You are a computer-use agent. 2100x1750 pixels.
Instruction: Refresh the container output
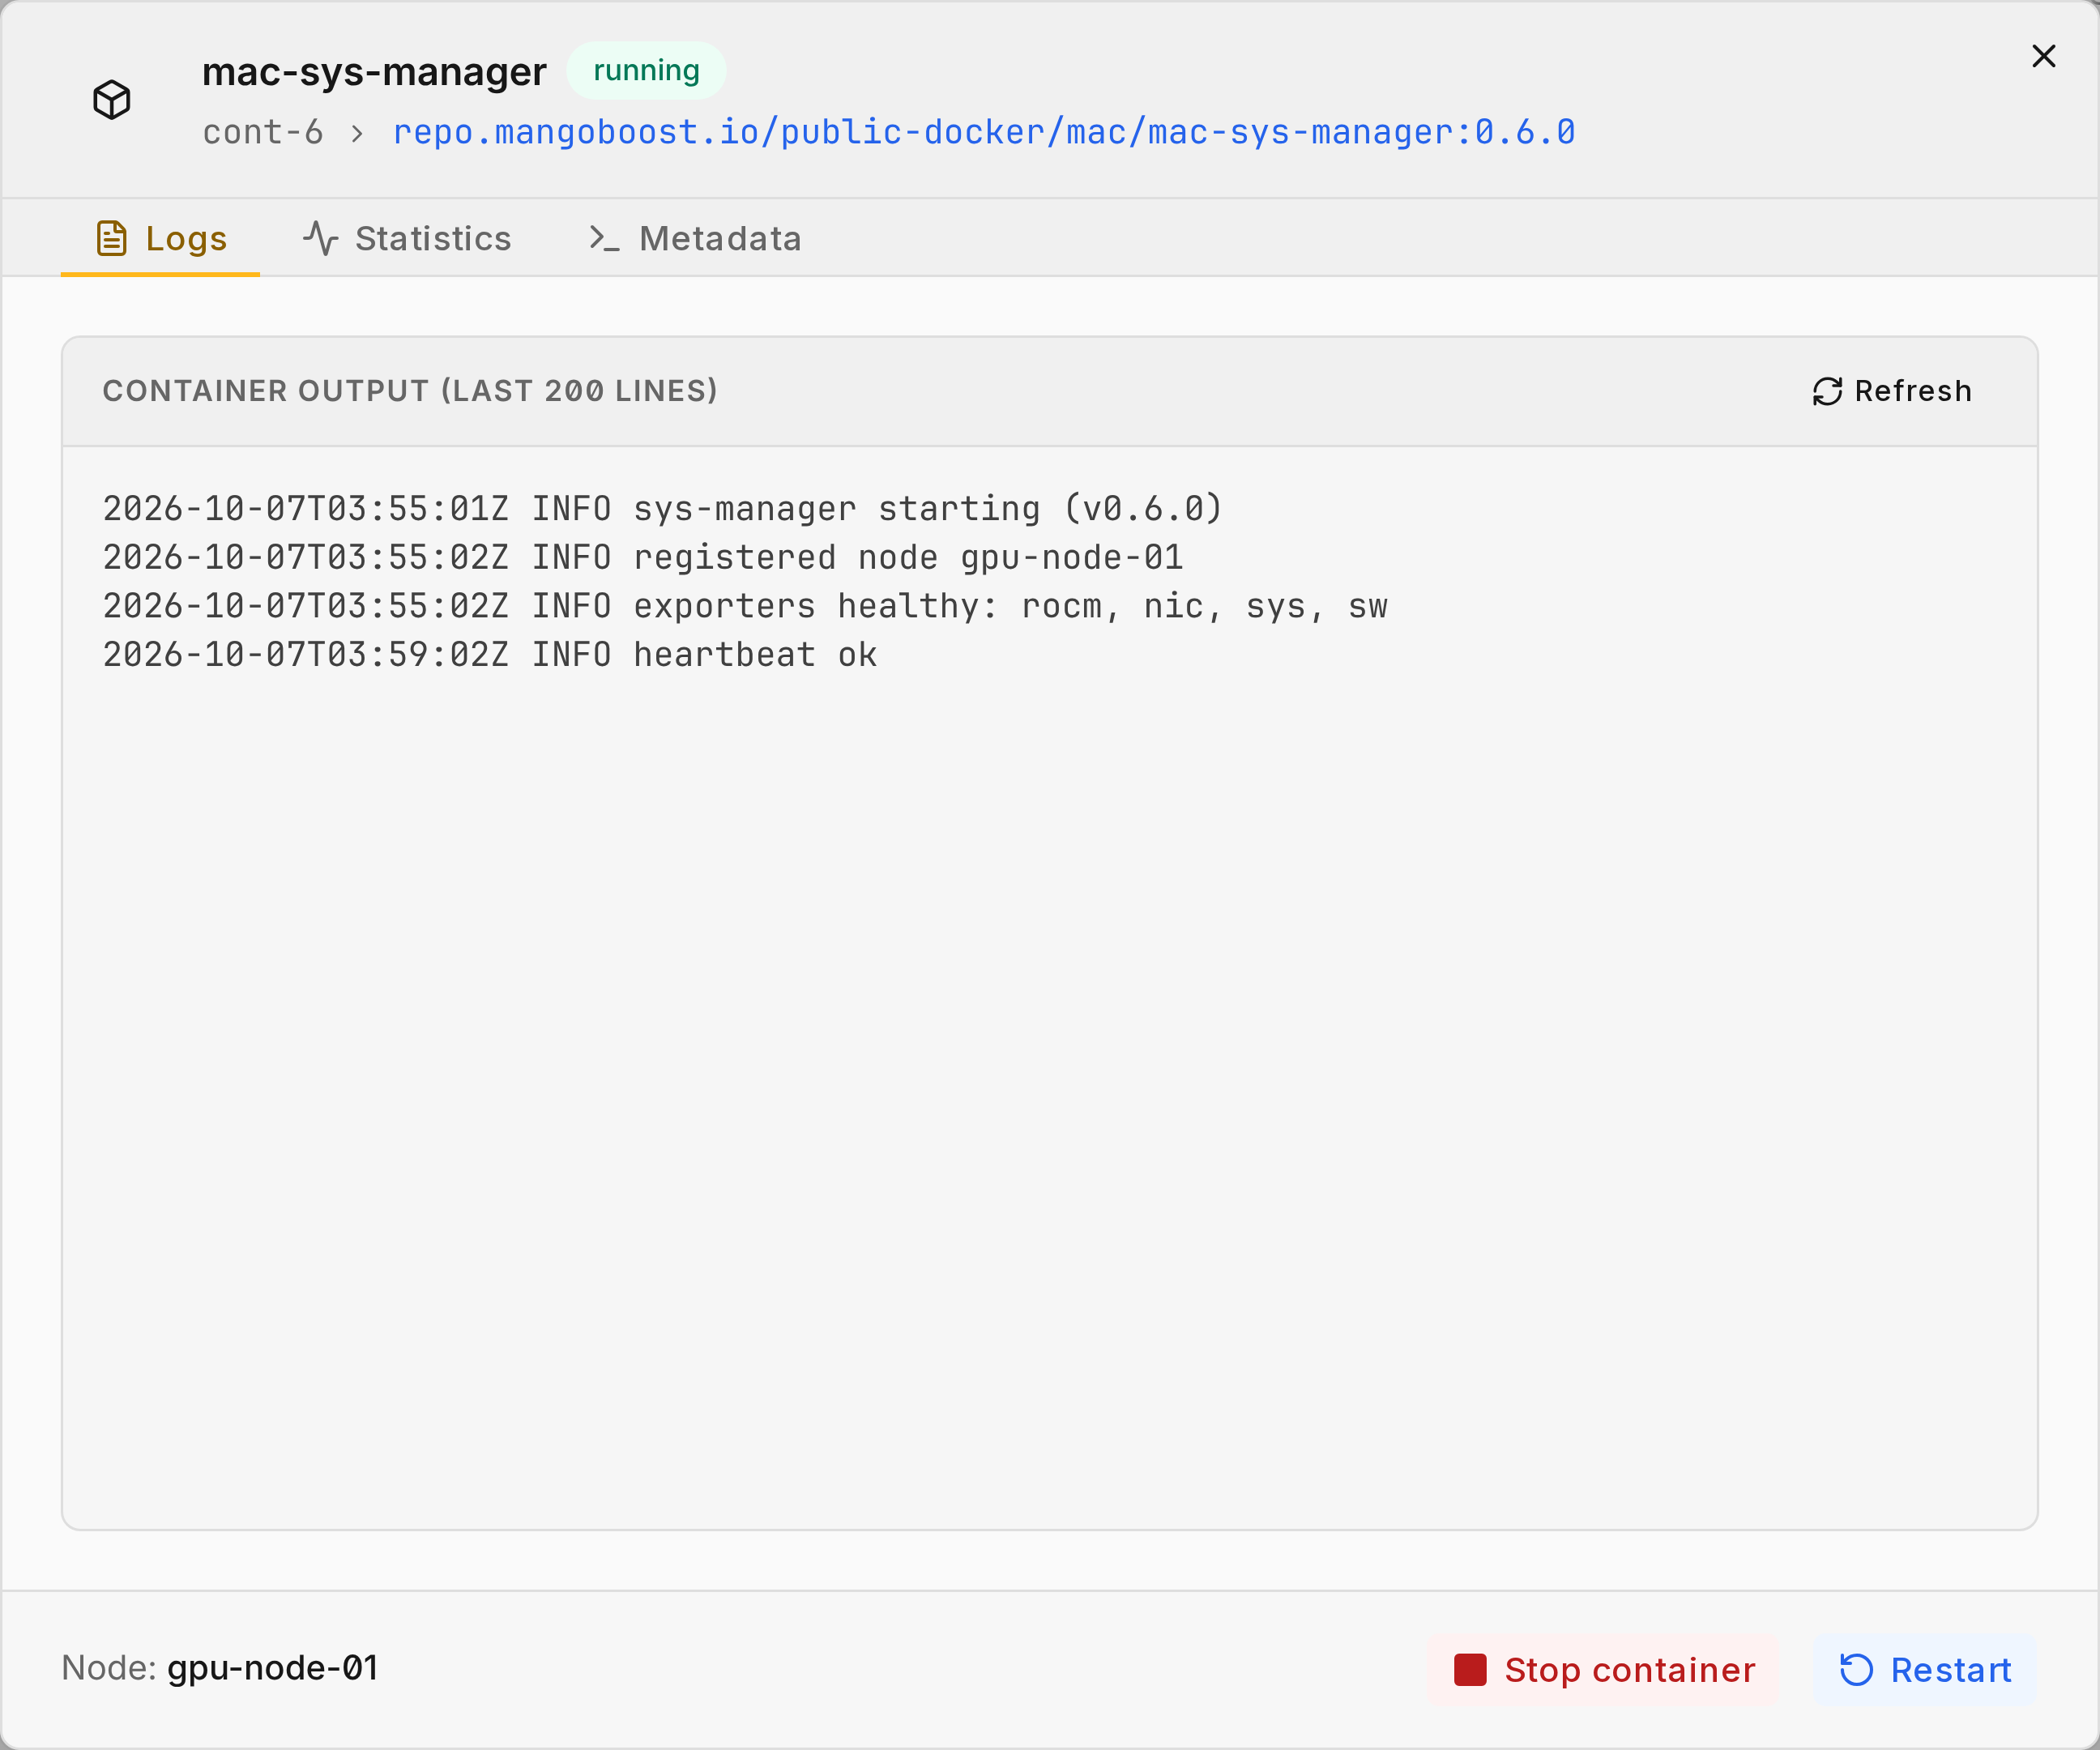click(1892, 391)
